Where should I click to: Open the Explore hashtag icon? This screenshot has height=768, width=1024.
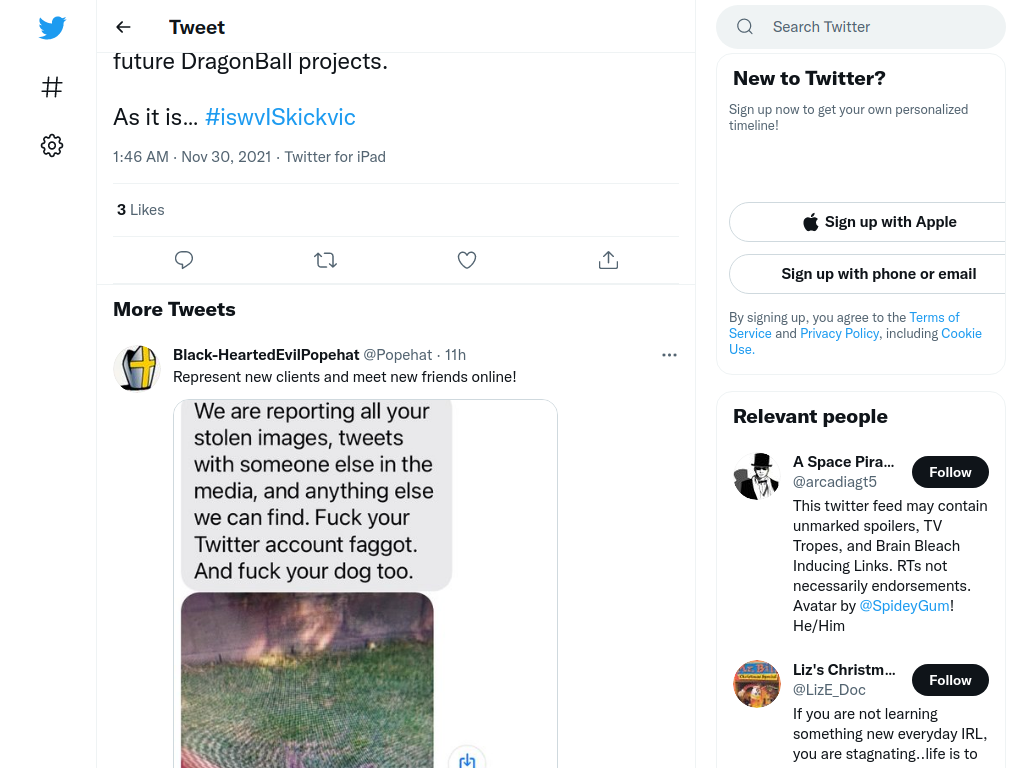52,87
